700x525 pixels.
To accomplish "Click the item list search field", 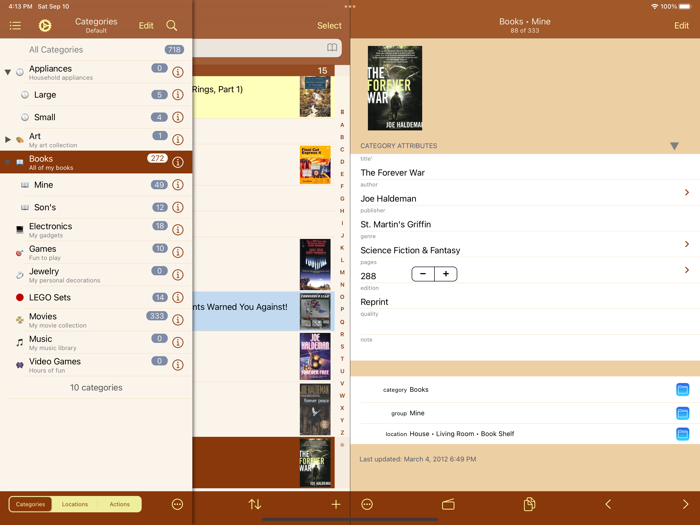I will [267, 48].
